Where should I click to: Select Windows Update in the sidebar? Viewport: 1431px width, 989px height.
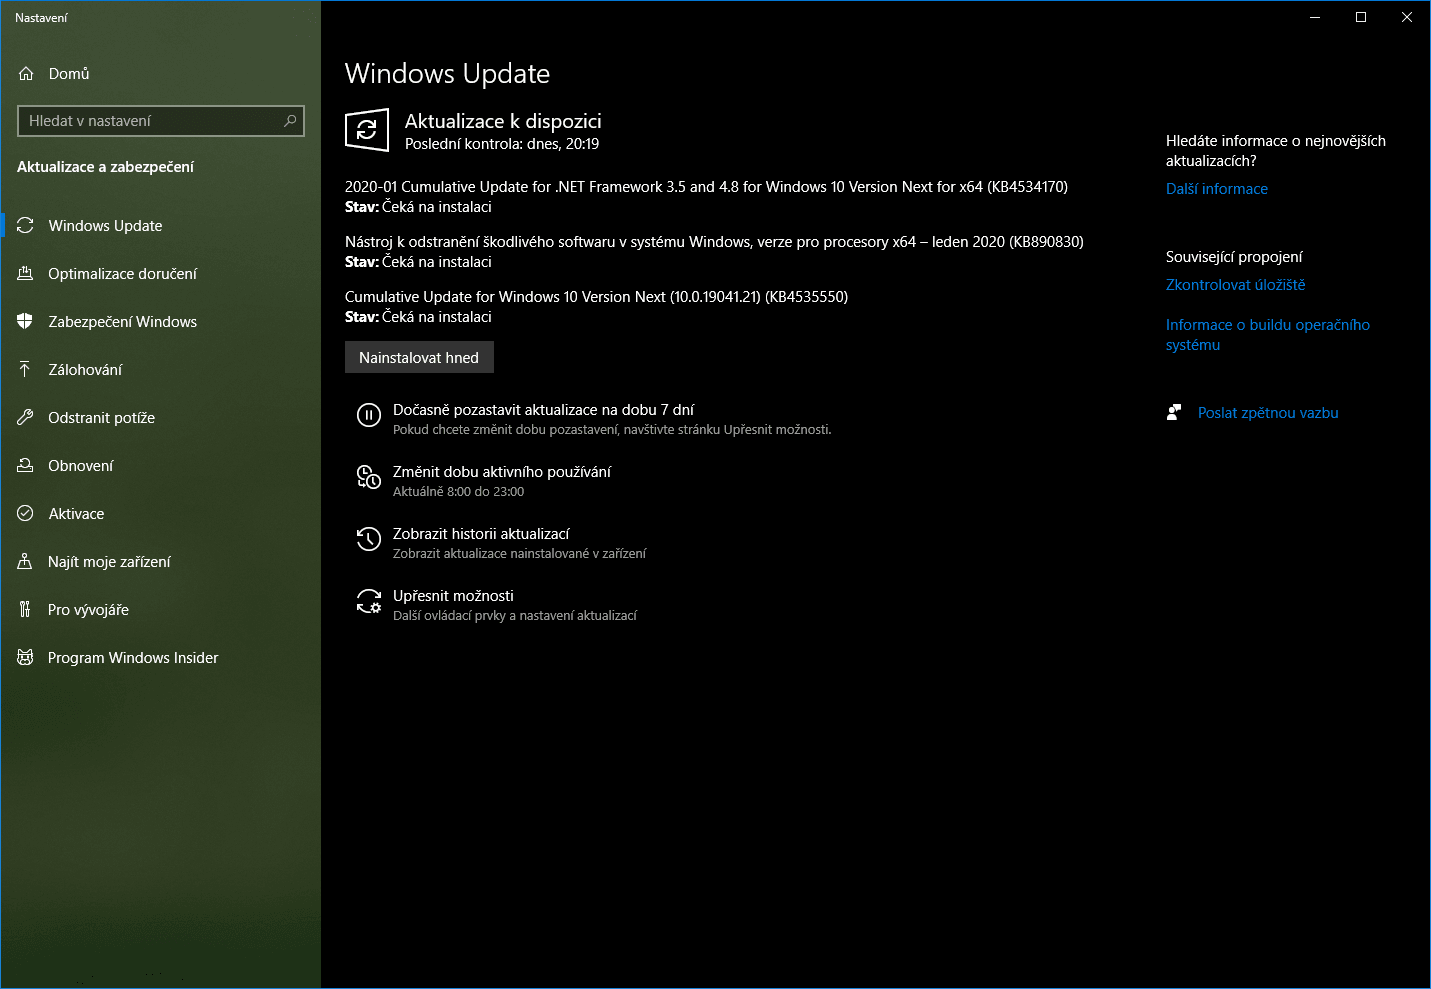click(x=103, y=225)
